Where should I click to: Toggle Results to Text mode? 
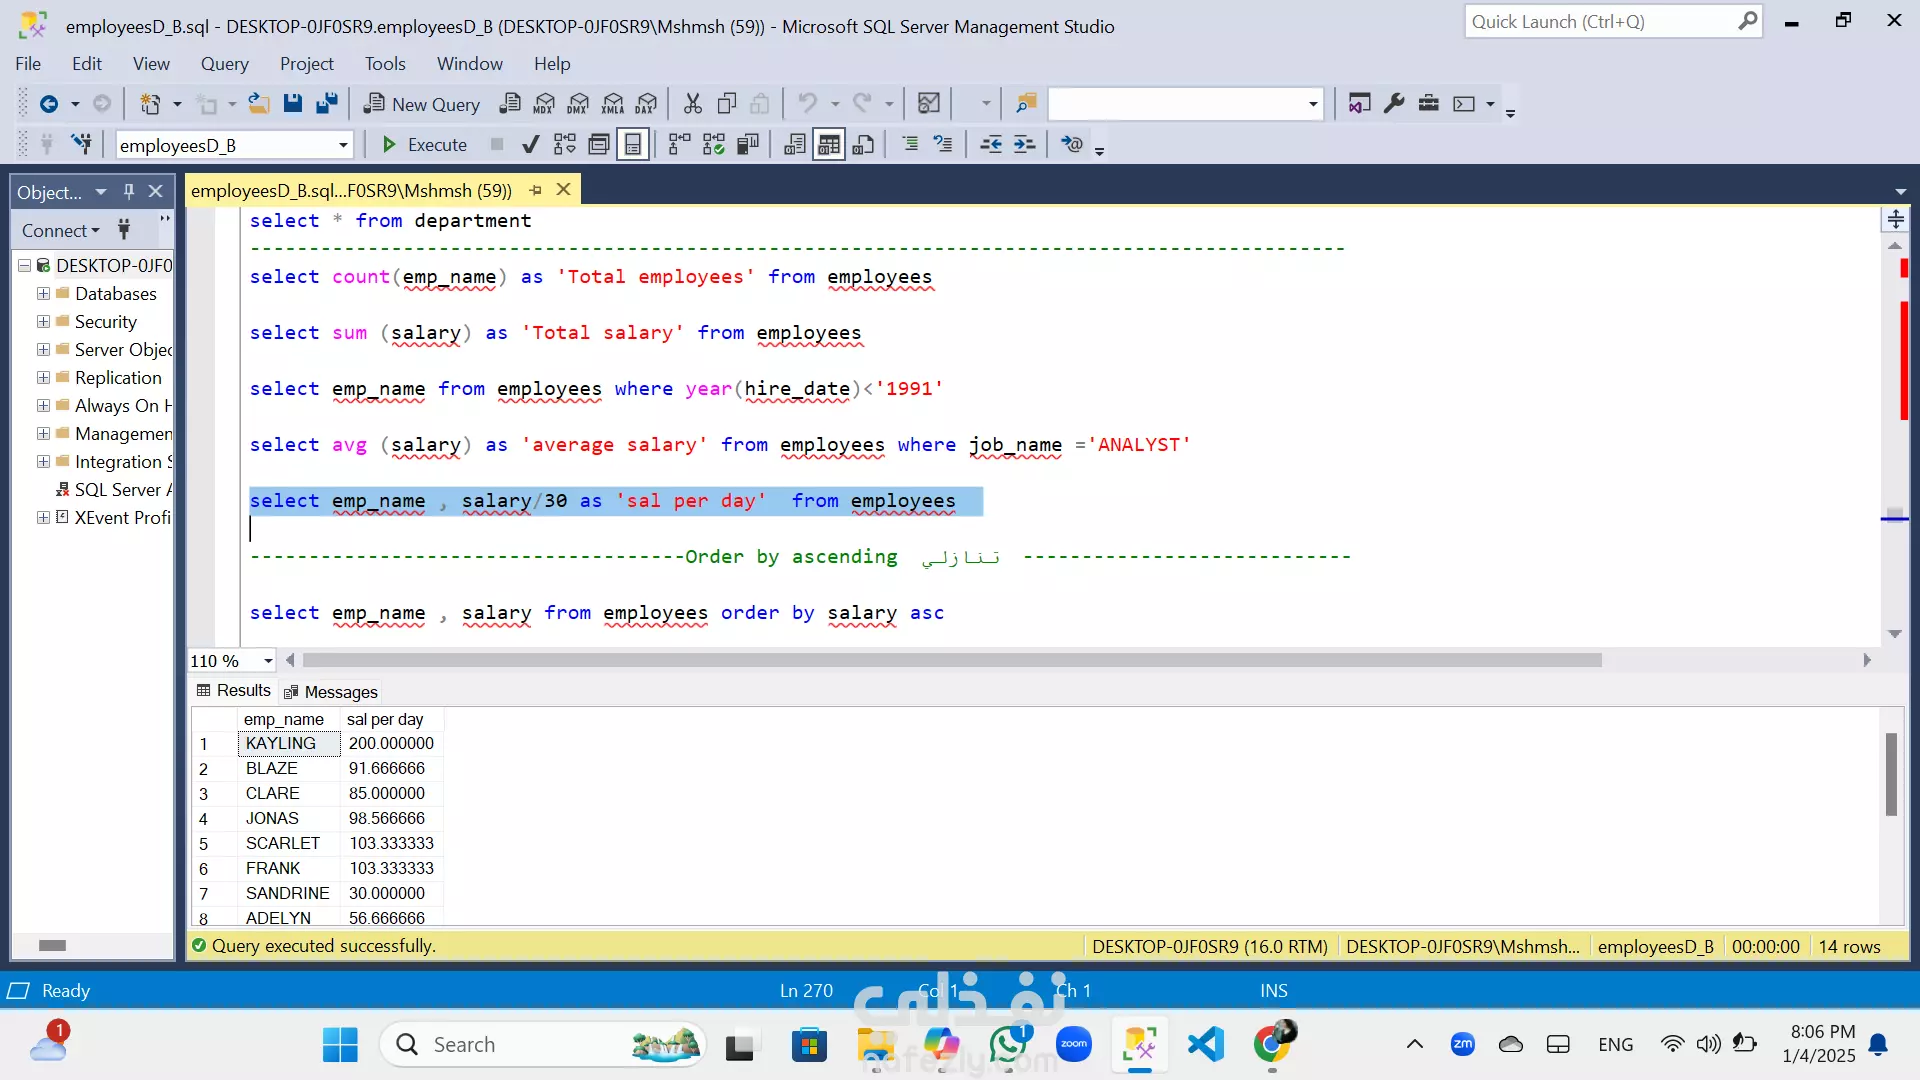795,145
